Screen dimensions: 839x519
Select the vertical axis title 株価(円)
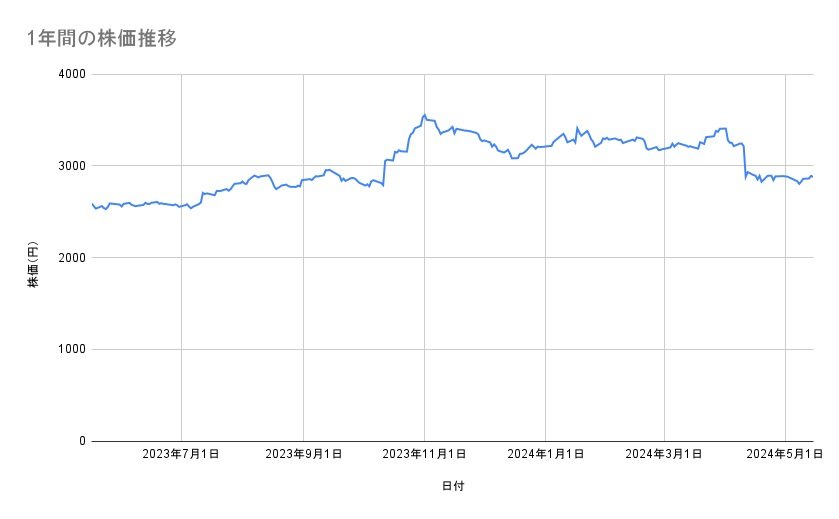[33, 268]
